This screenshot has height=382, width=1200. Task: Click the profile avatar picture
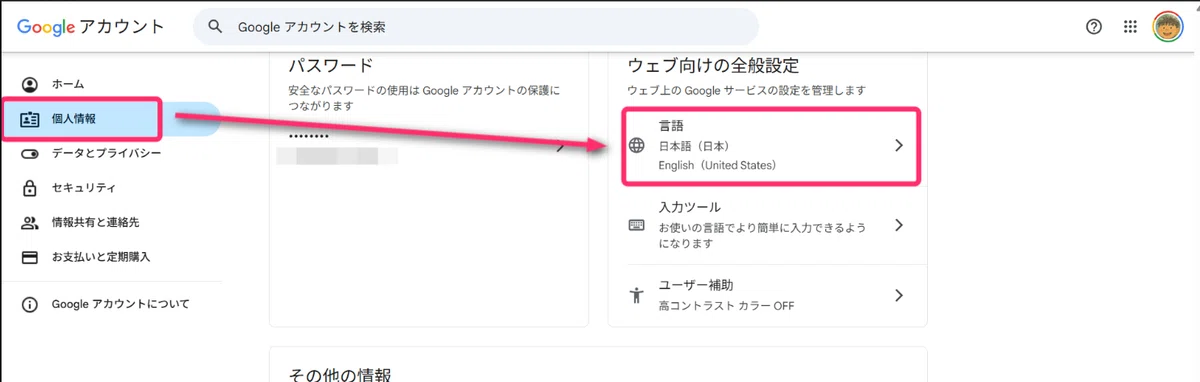tap(1167, 27)
